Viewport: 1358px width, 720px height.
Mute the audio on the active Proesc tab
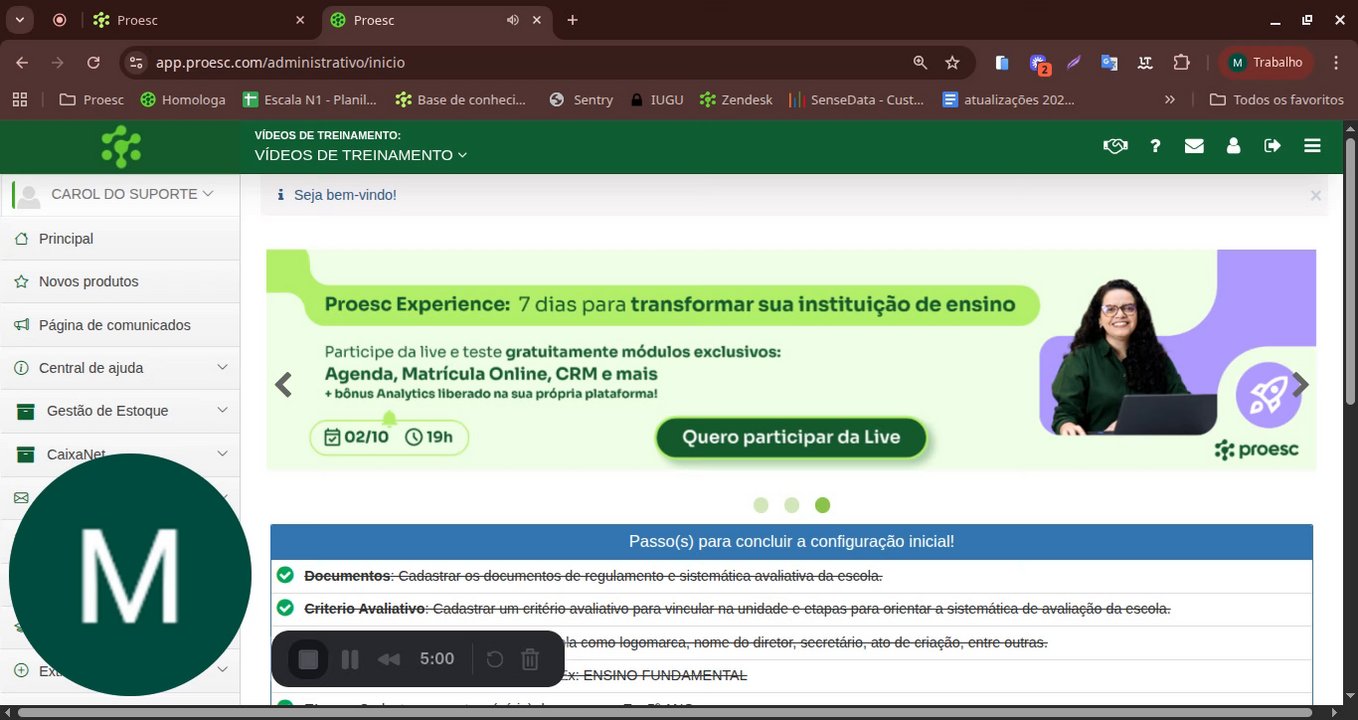tap(513, 20)
